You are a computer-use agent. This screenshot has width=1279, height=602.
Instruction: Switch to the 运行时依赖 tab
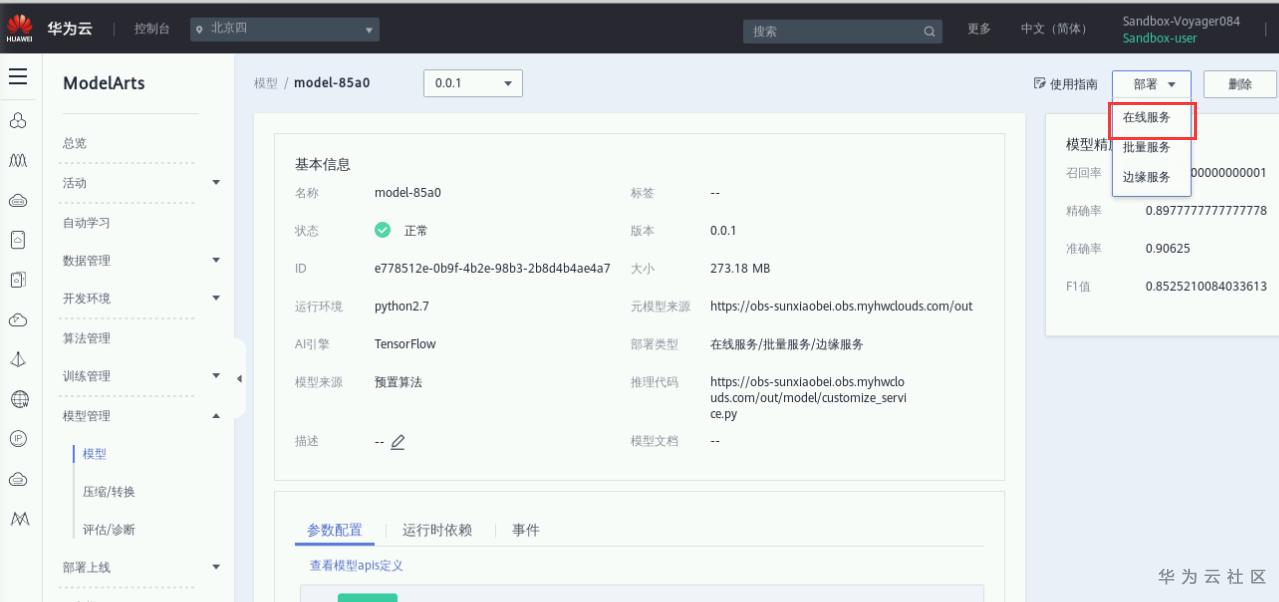(x=437, y=530)
